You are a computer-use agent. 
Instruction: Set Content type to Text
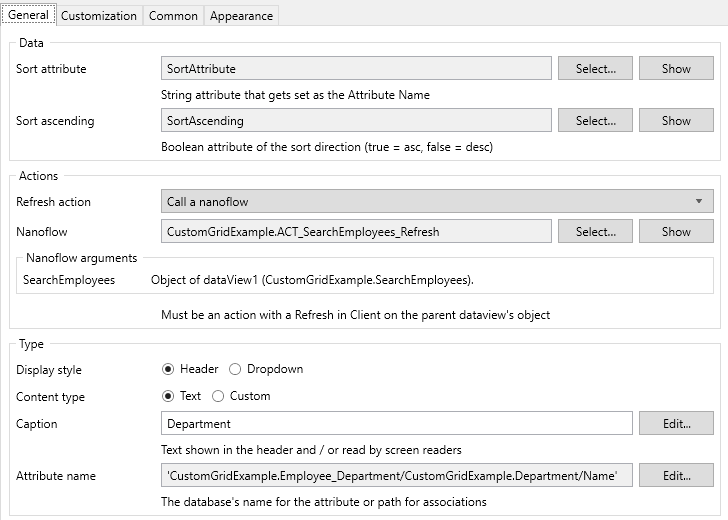168,396
